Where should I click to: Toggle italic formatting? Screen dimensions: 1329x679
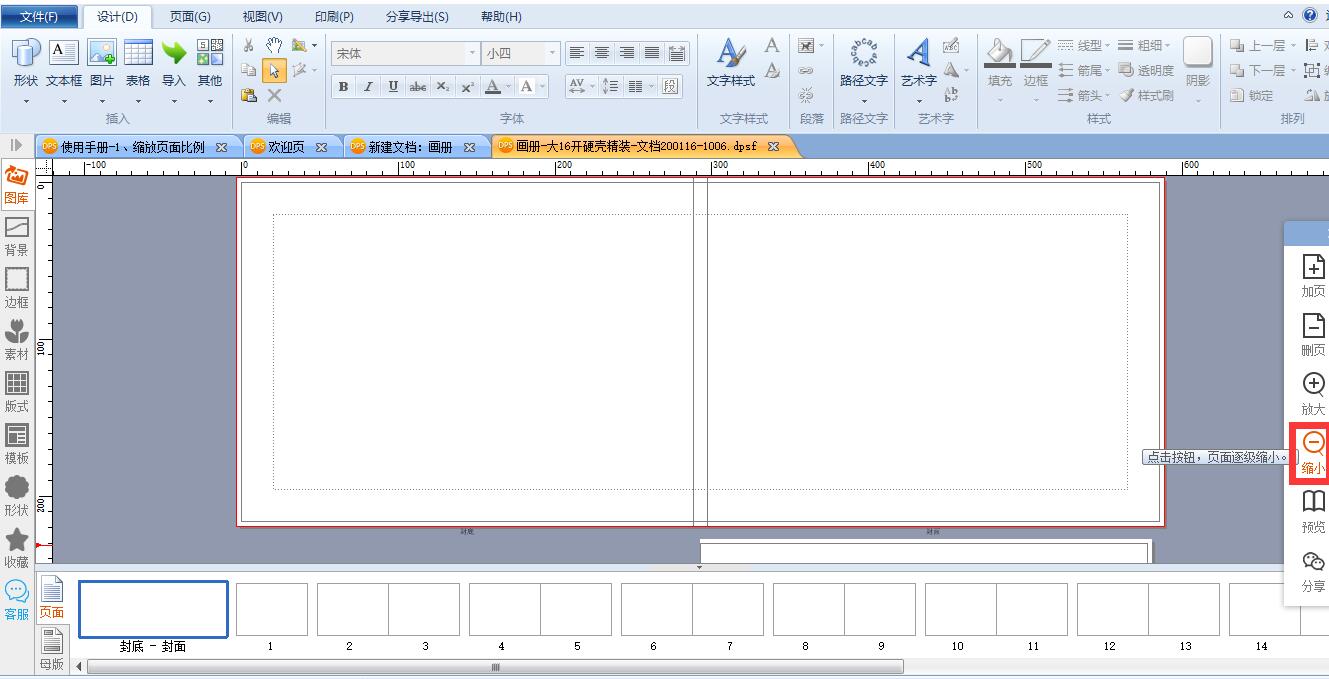tap(368, 87)
